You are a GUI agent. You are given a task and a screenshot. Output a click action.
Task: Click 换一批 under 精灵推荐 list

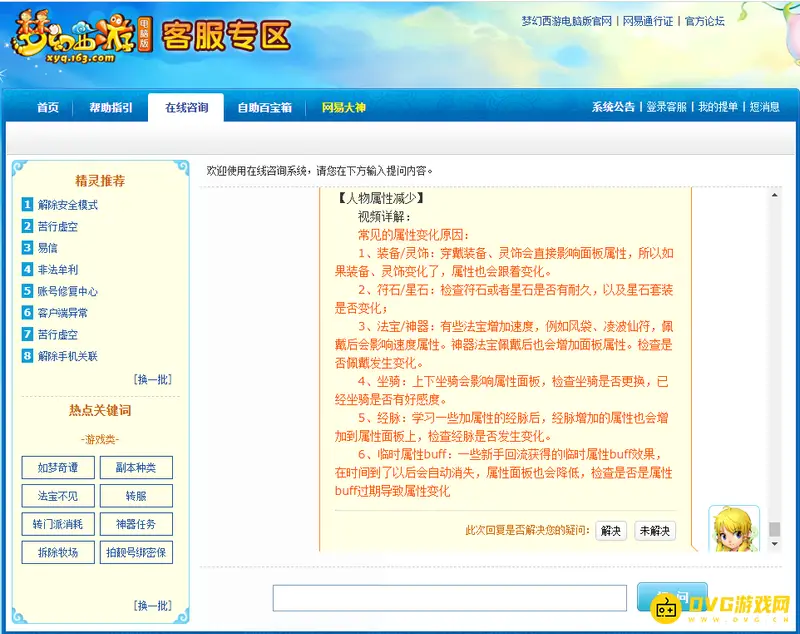pyautogui.click(x=153, y=379)
